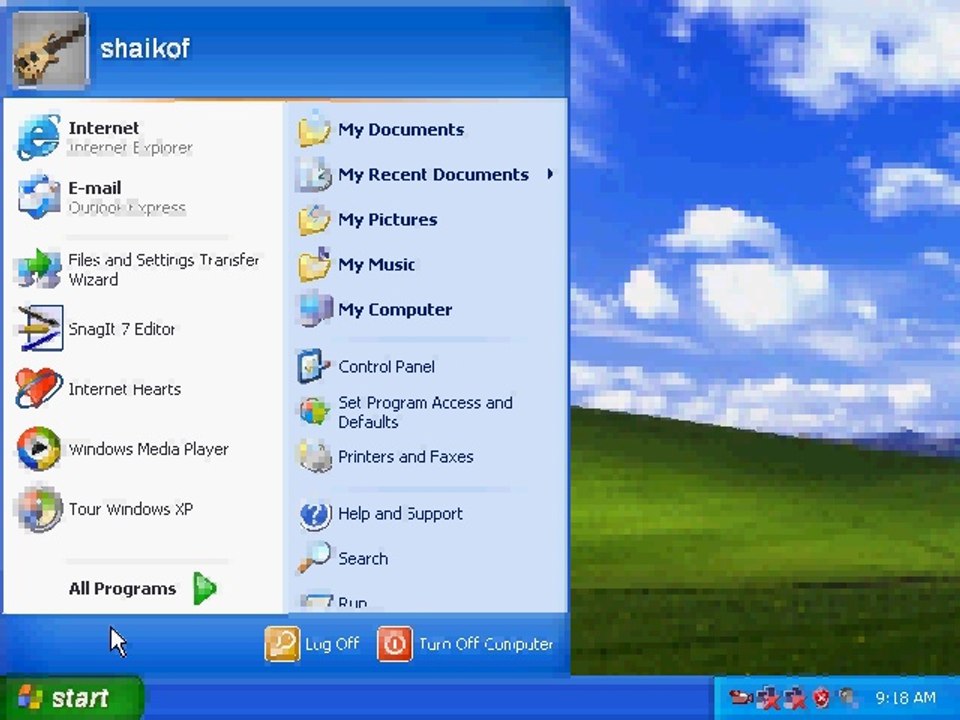The height and width of the screenshot is (720, 960).
Task: Click disconnected network icon beside red shield
Action: coord(795,697)
